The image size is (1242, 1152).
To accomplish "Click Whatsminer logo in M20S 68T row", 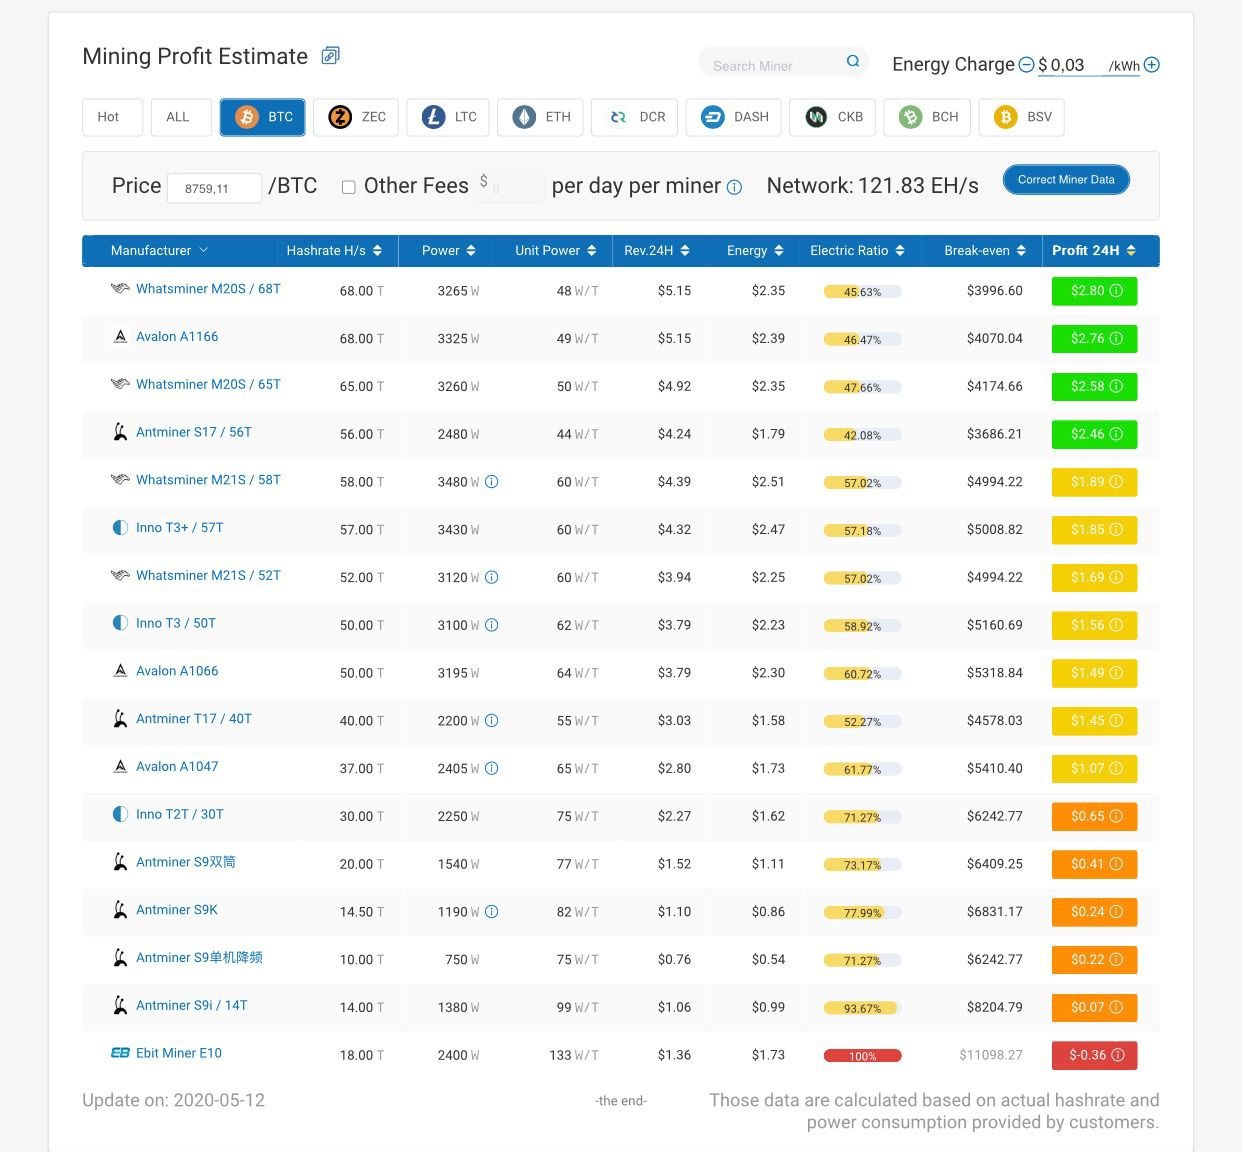I will 120,289.
